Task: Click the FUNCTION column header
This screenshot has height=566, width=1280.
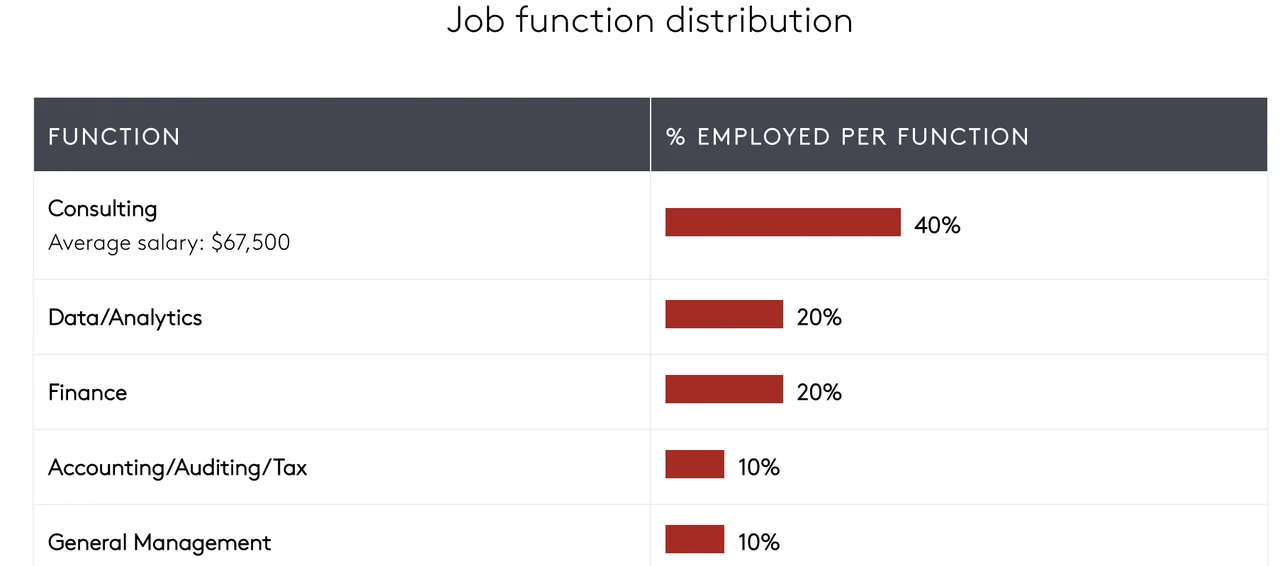Action: pyautogui.click(x=114, y=136)
